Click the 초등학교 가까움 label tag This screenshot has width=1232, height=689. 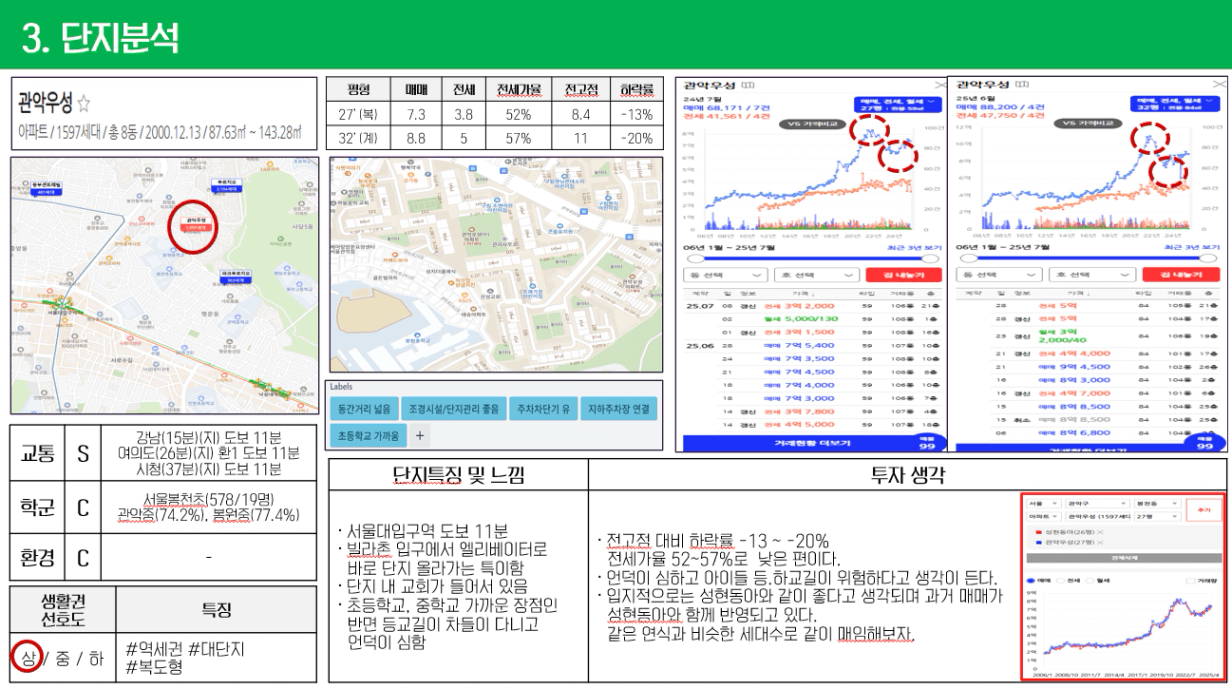point(367,435)
